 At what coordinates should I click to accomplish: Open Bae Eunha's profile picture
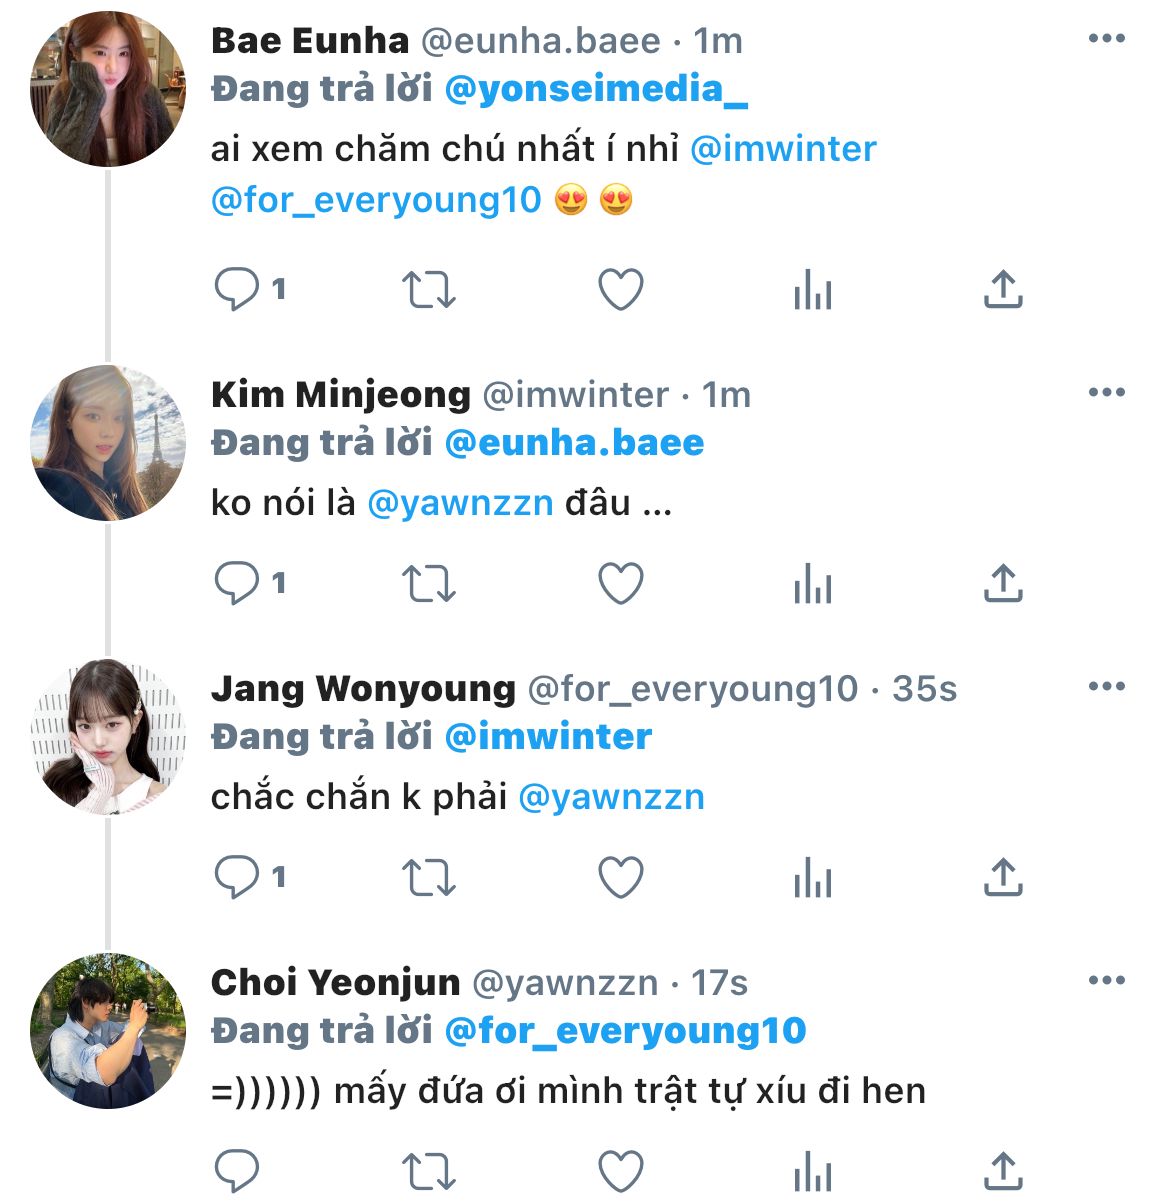(x=108, y=90)
